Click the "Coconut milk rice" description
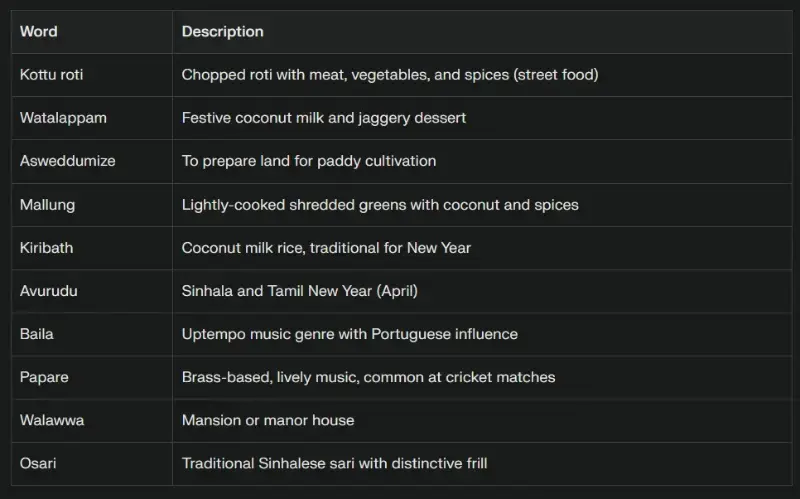Viewport: 800px width, 499px height. tap(326, 247)
